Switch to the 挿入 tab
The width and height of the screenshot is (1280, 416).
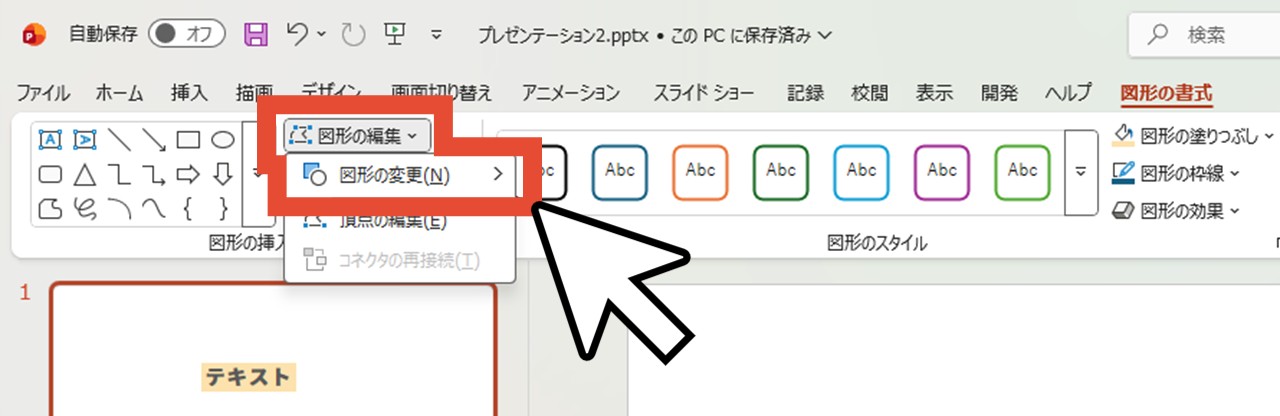coord(189,94)
